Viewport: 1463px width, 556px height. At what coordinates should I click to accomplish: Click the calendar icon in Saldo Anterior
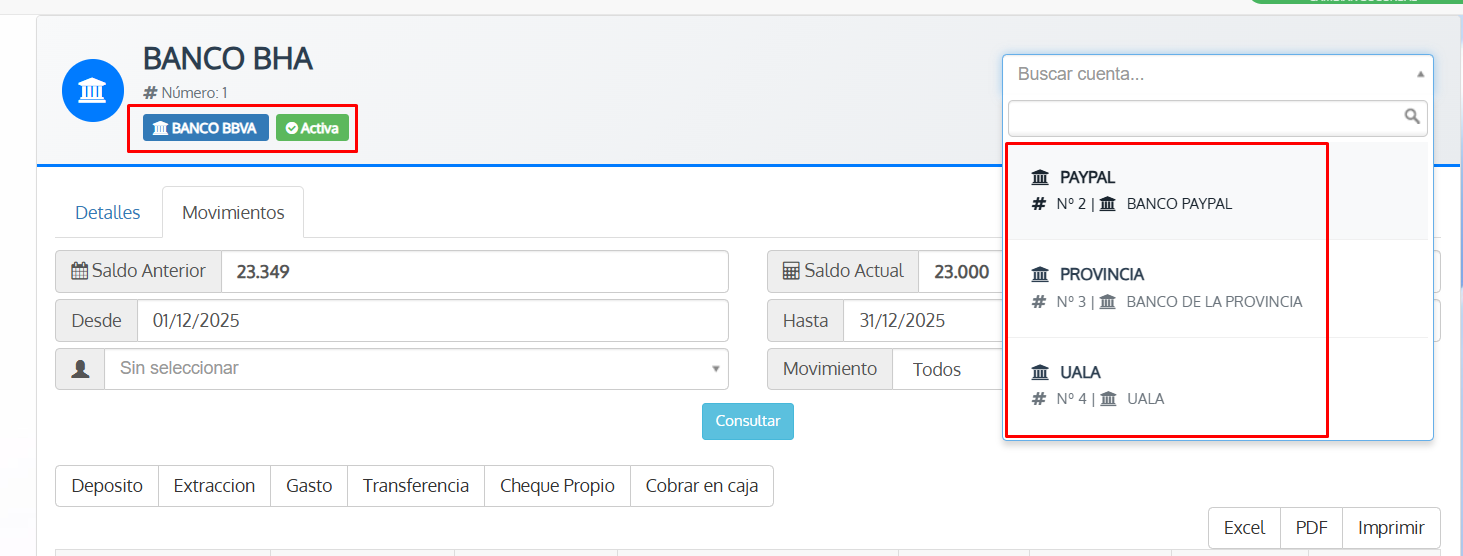click(x=80, y=271)
